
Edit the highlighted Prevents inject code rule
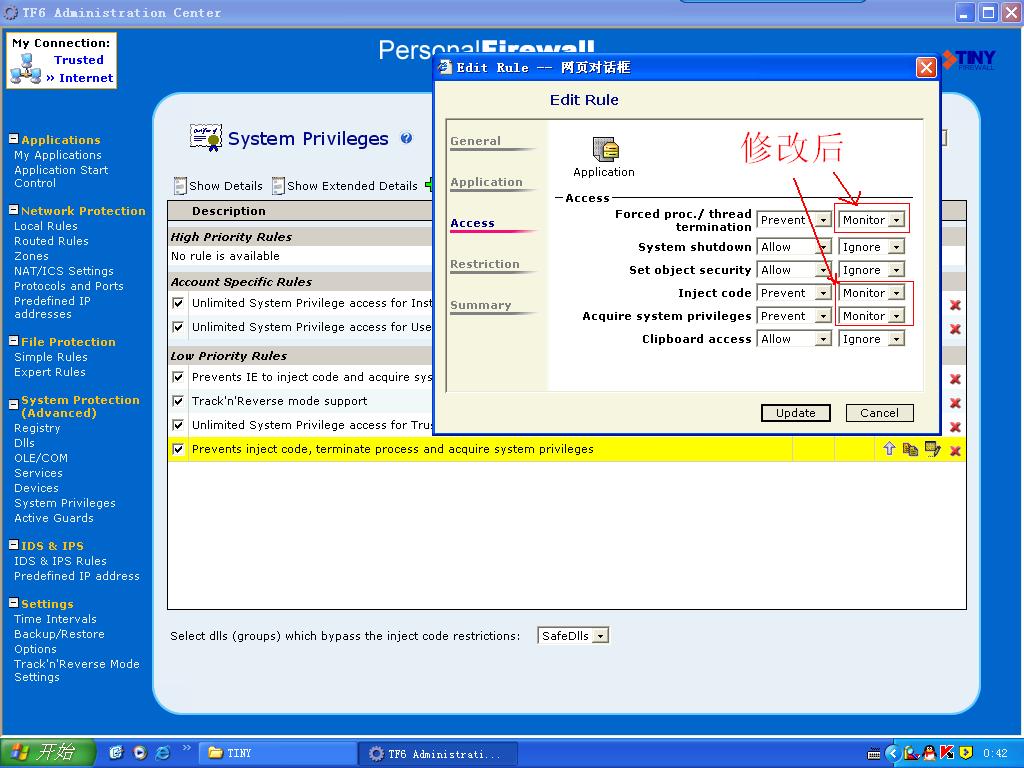click(x=933, y=449)
